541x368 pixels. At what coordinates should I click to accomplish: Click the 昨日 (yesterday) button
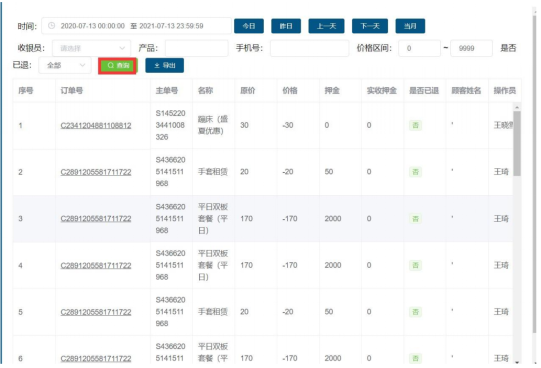[286, 26]
